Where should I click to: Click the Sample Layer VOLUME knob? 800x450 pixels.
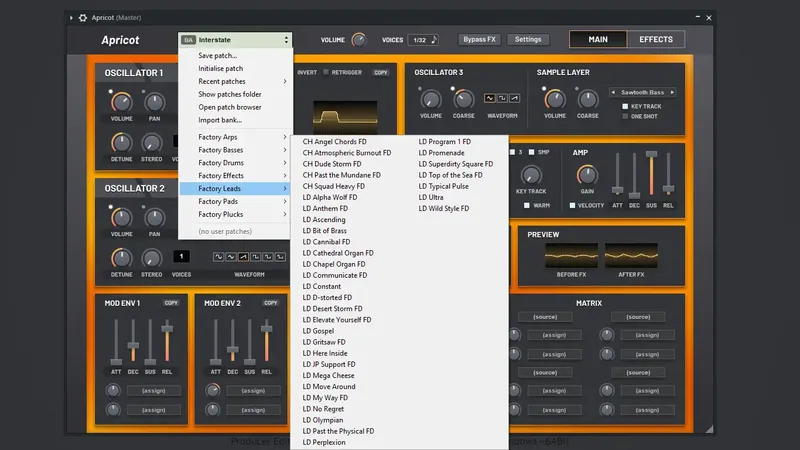pos(555,100)
